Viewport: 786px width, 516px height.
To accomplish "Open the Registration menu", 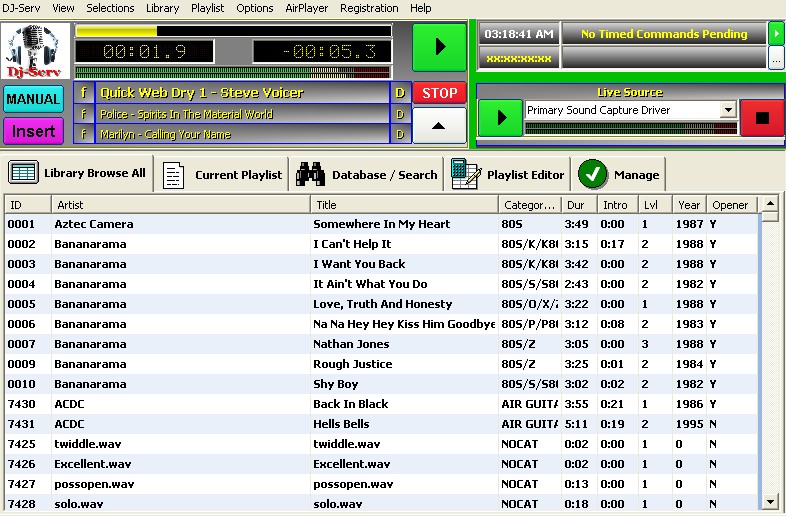I will pyautogui.click(x=369, y=8).
